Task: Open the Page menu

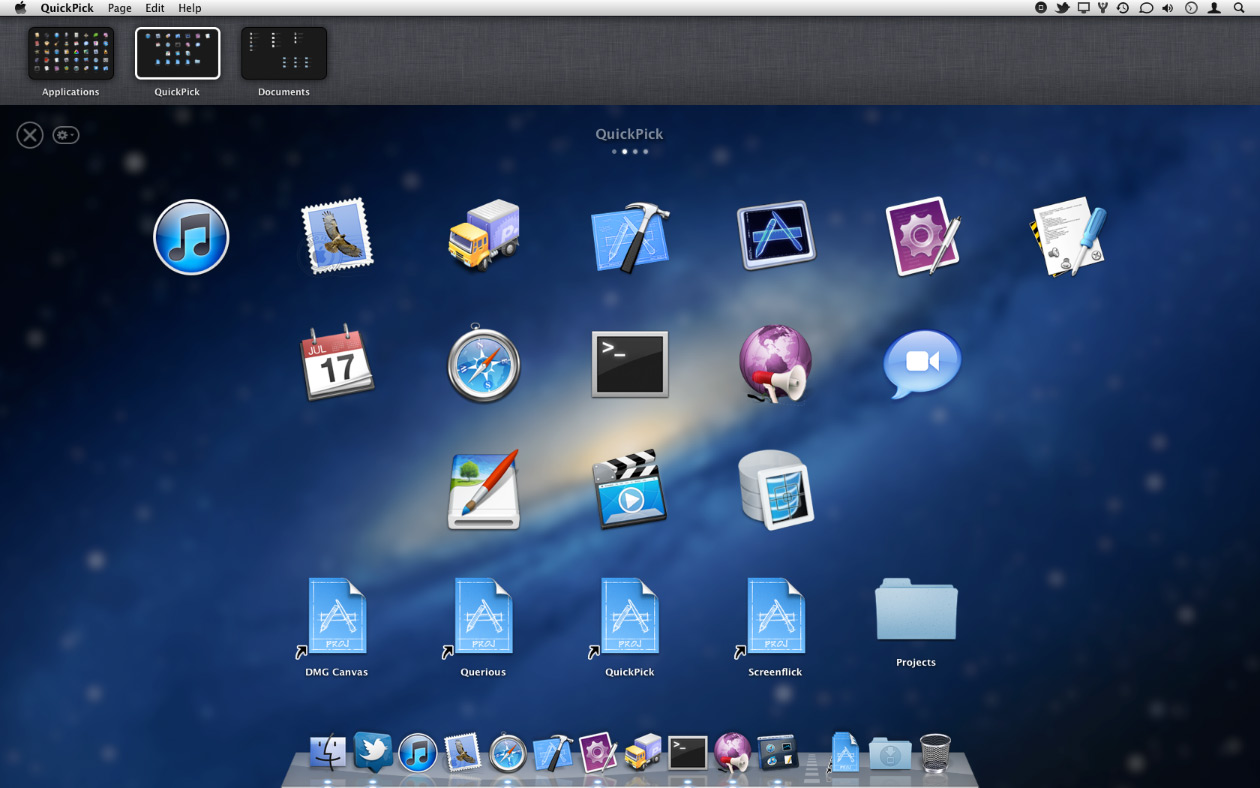Action: click(x=119, y=8)
